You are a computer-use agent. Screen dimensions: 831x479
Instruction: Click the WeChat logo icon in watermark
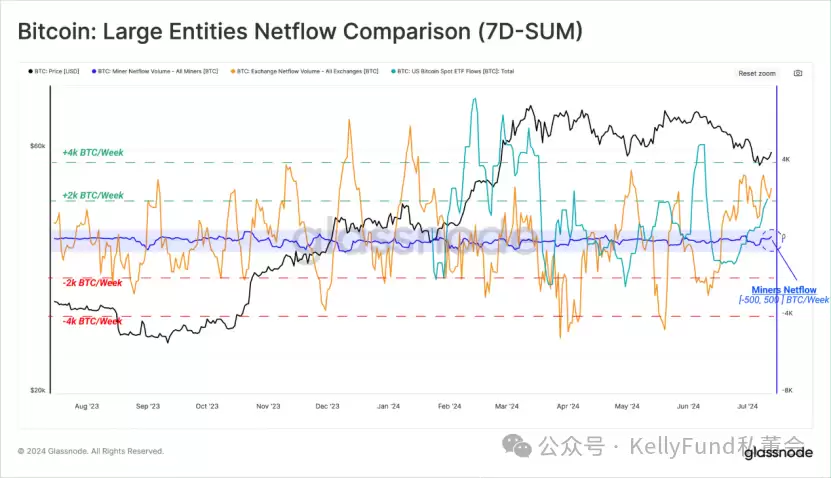(517, 444)
